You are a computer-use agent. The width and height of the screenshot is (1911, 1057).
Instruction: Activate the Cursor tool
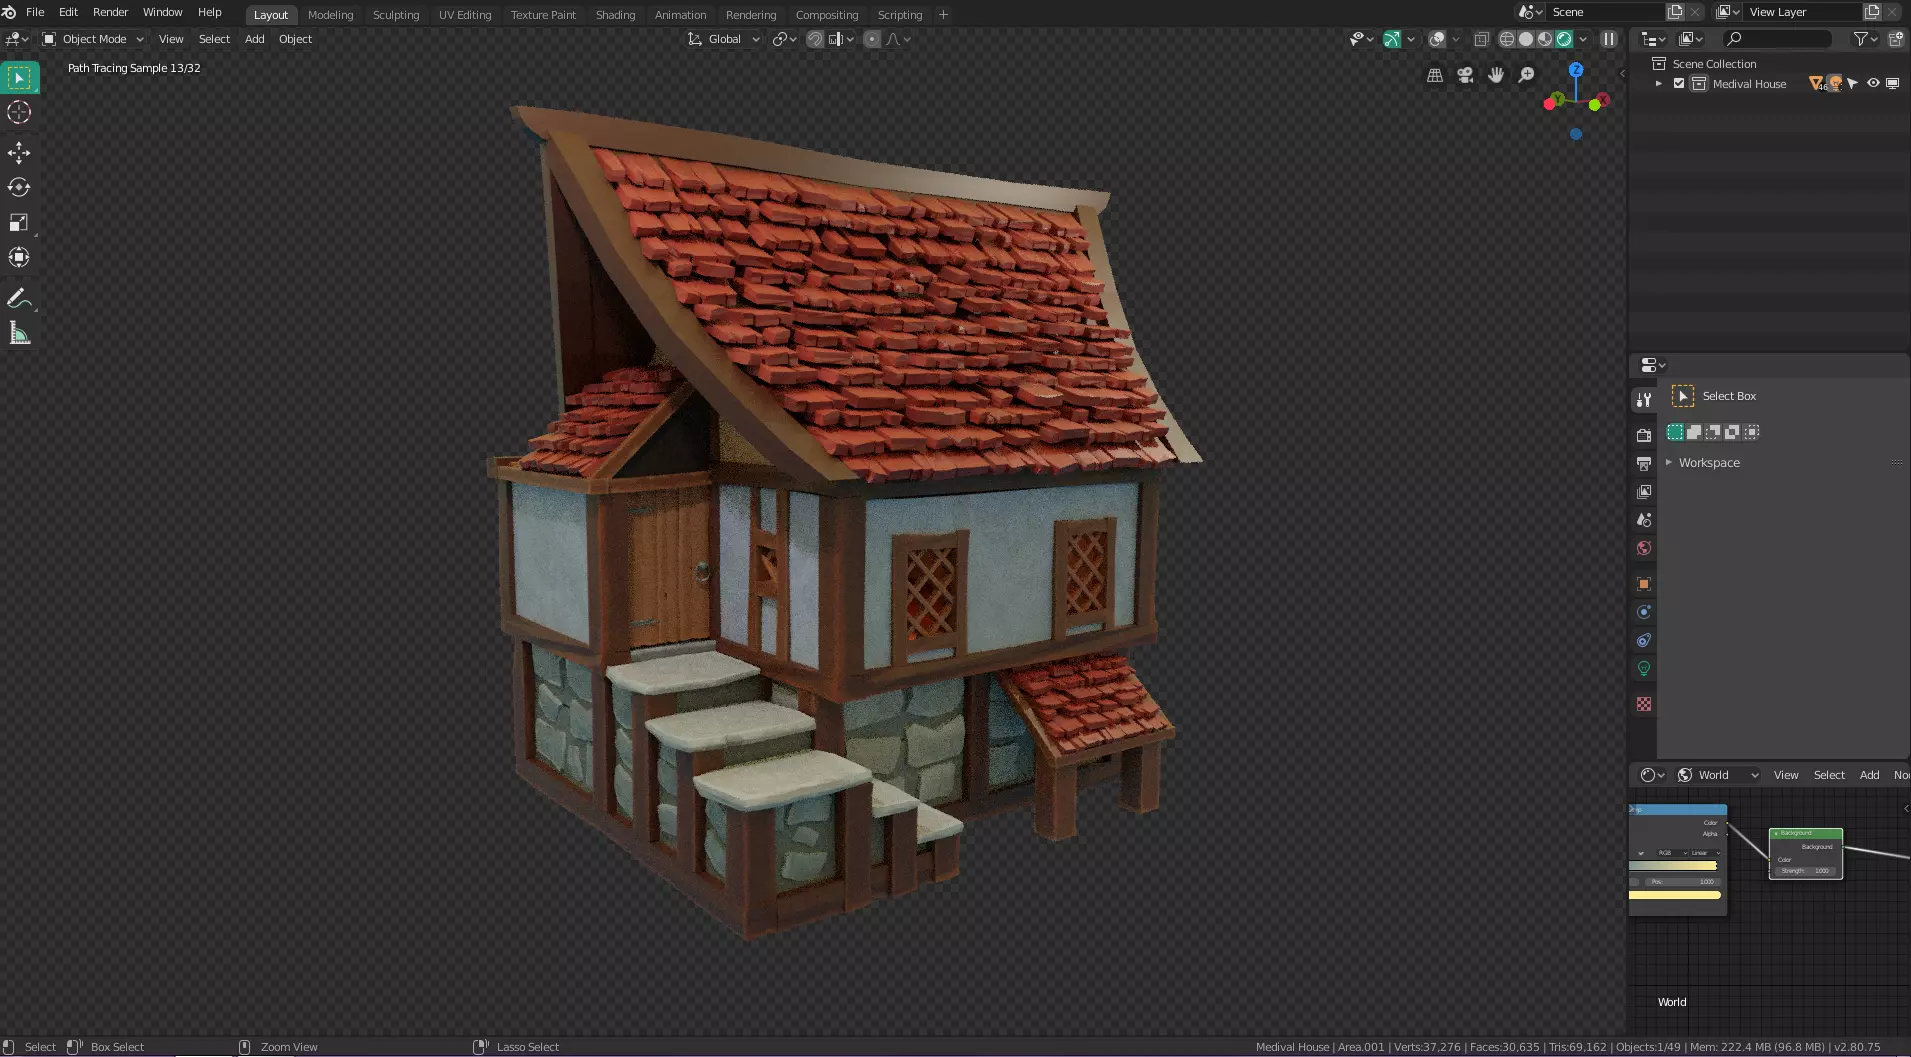[19, 112]
